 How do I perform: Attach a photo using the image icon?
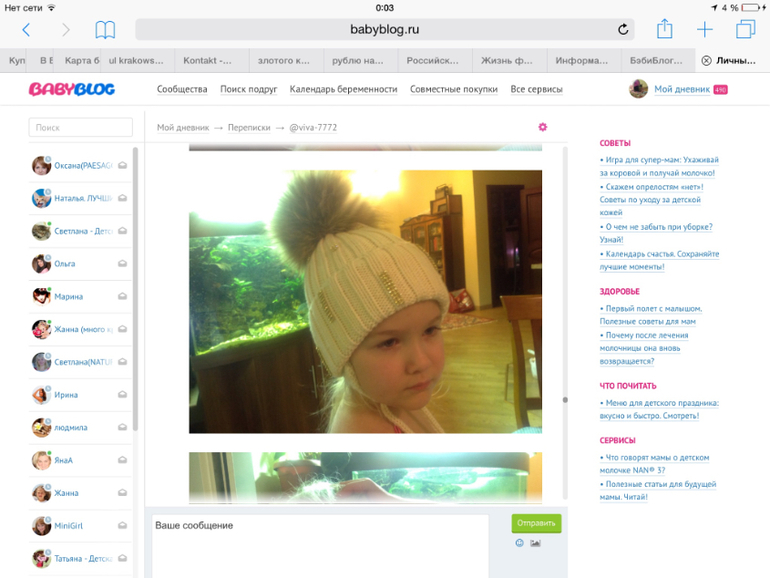coord(535,543)
